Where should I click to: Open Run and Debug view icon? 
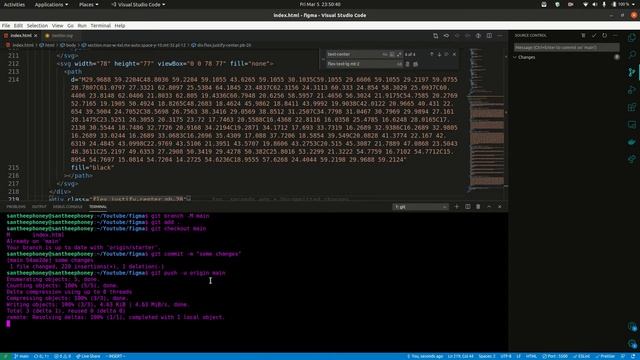pyautogui.click(x=632, y=89)
